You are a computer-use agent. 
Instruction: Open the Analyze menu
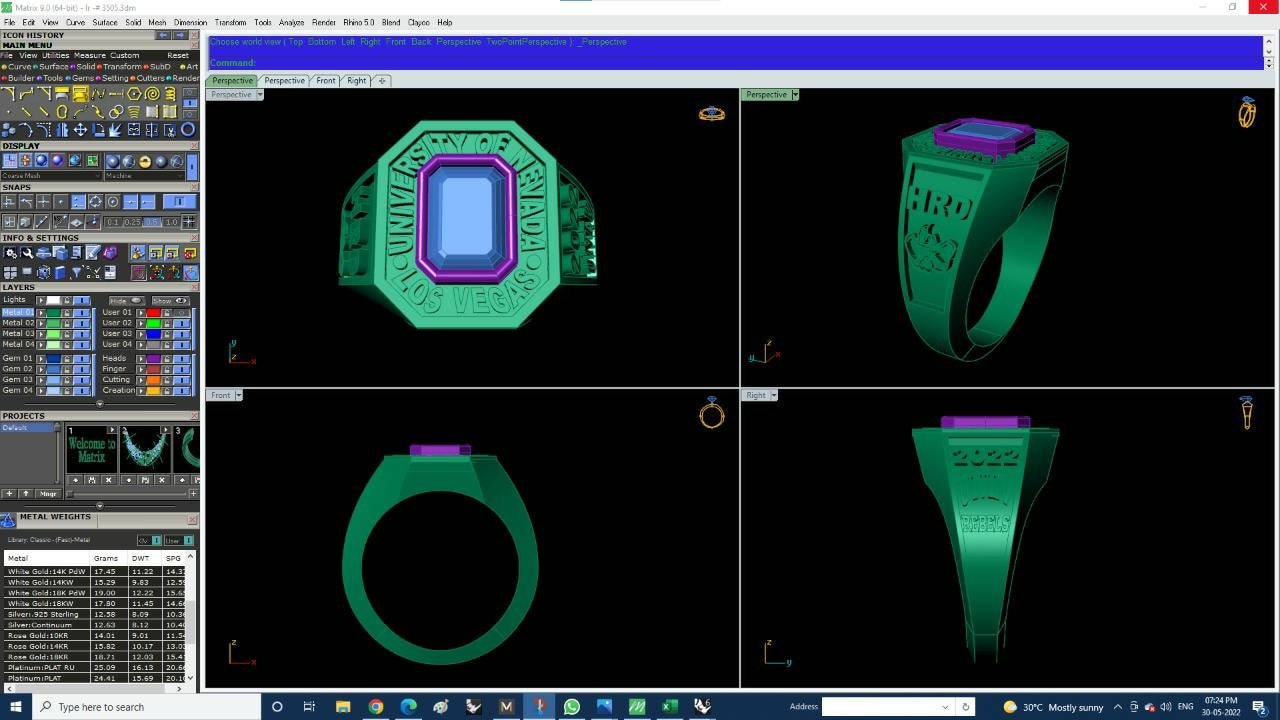coord(291,22)
